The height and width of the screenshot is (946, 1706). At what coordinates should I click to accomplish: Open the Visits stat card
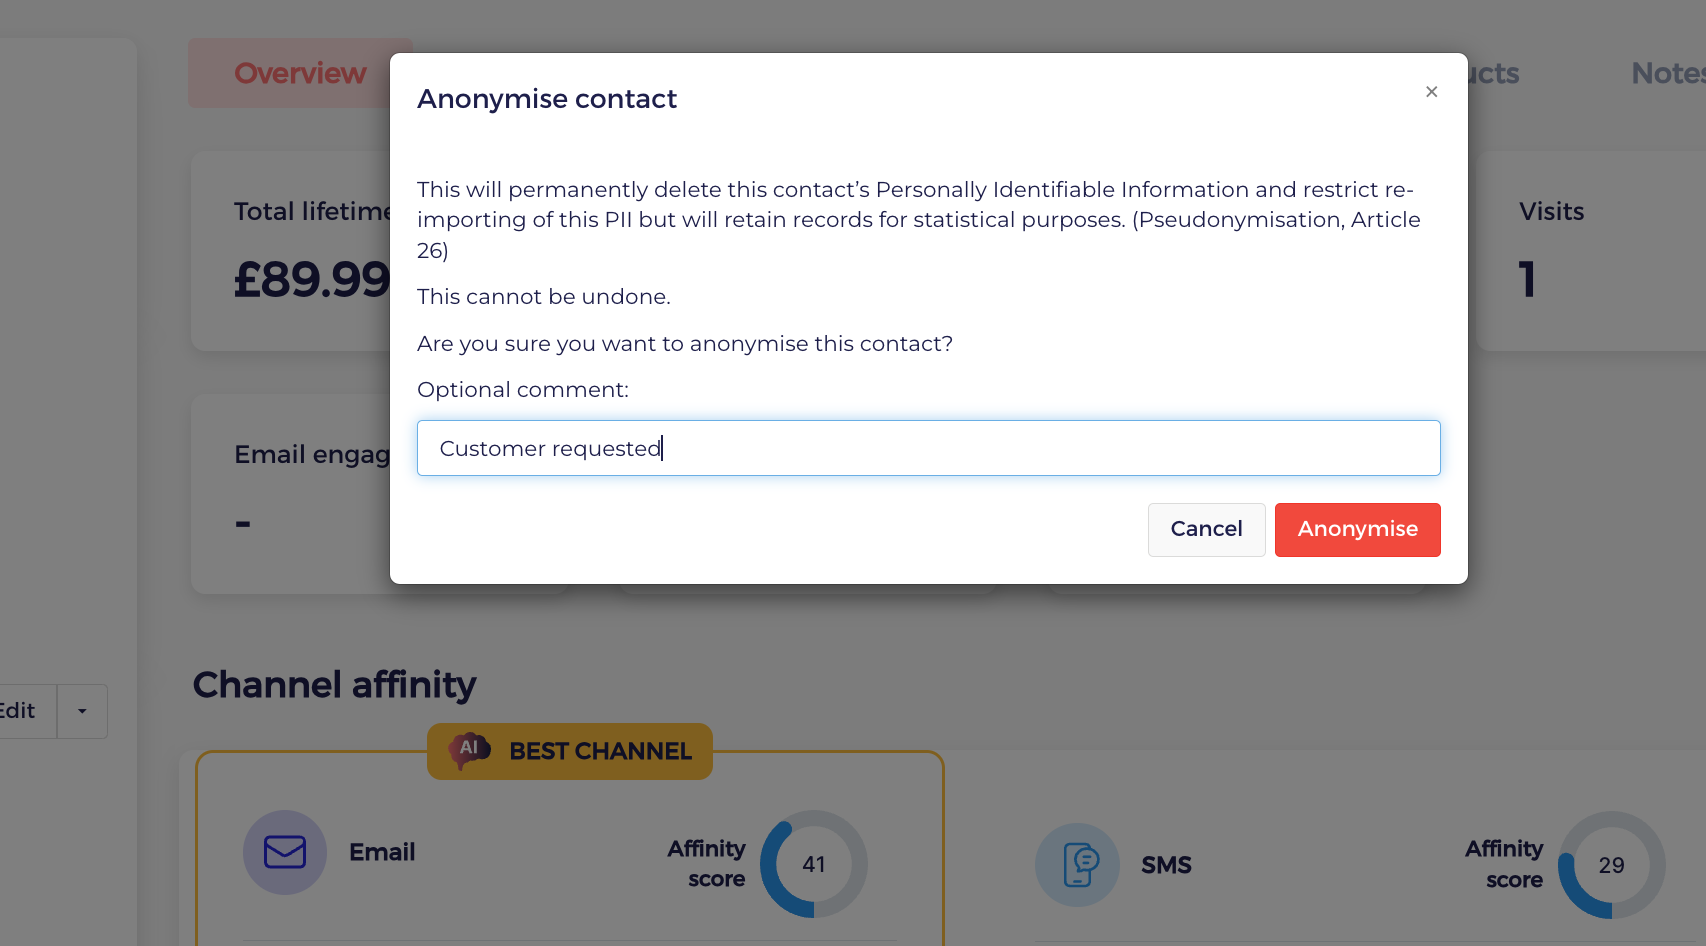[1590, 251]
